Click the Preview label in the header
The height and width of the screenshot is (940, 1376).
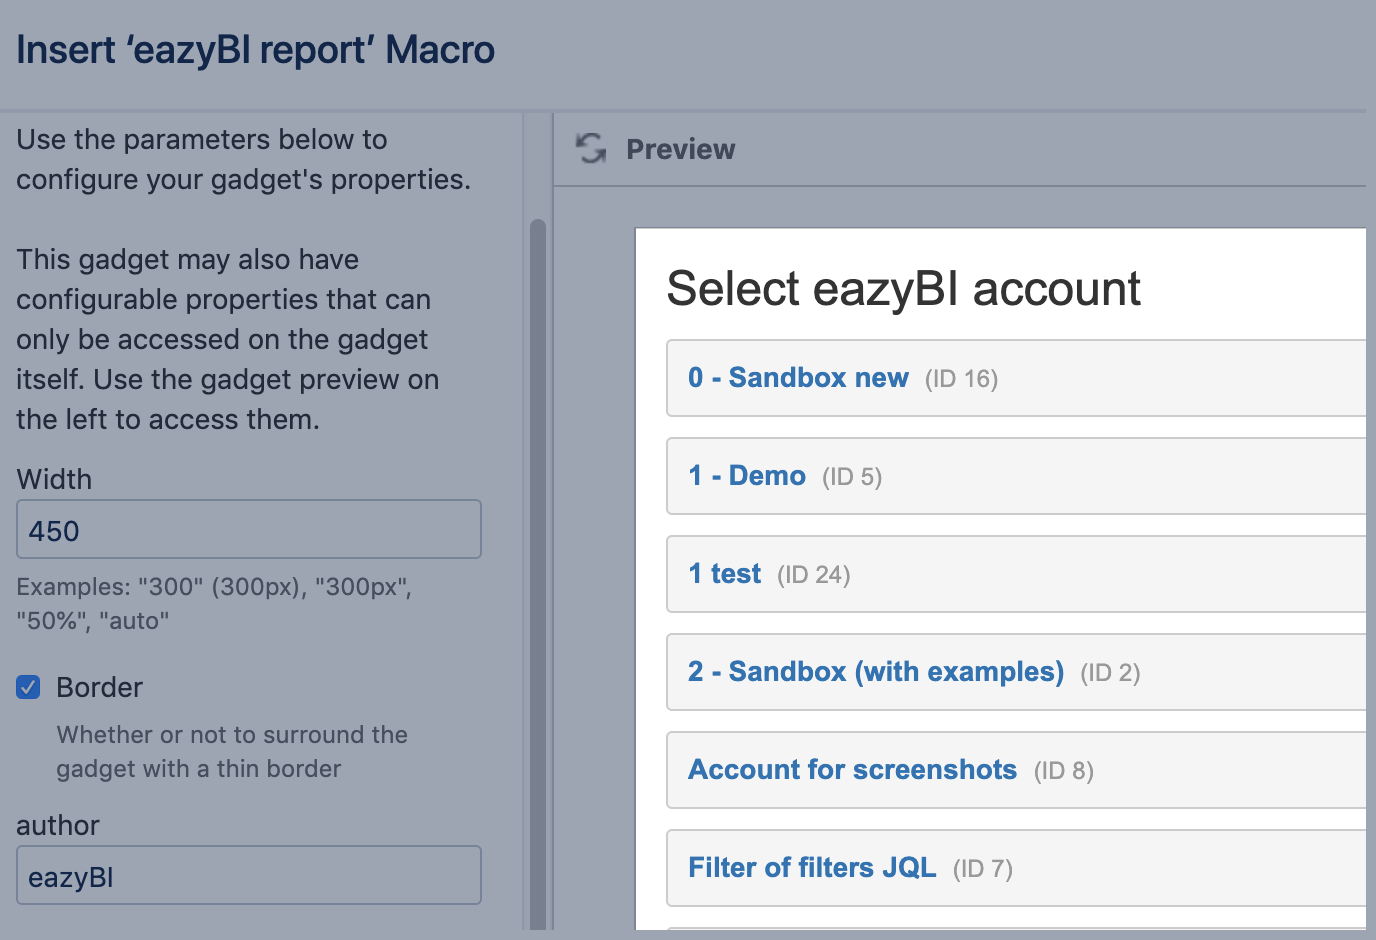point(680,150)
